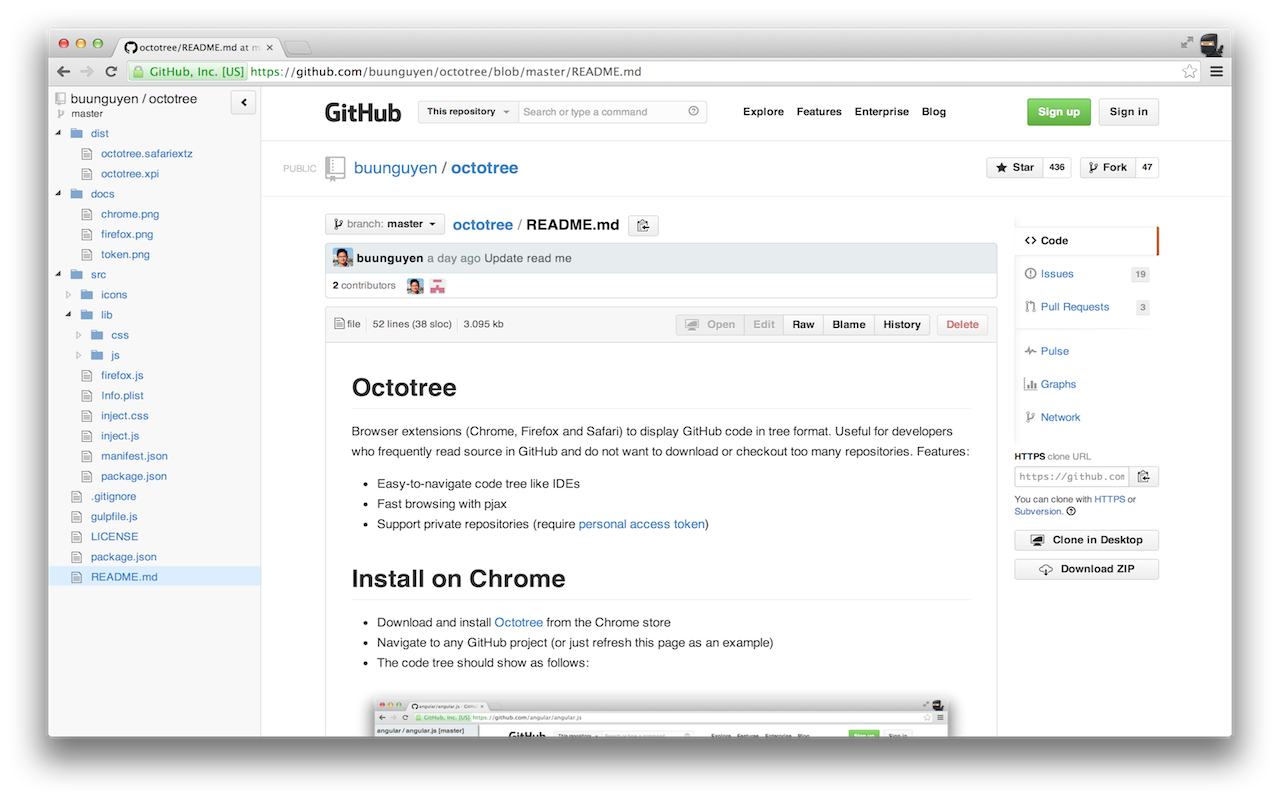The image size is (1280, 800).
Task: Click the green Sign up button
Action: point(1058,112)
